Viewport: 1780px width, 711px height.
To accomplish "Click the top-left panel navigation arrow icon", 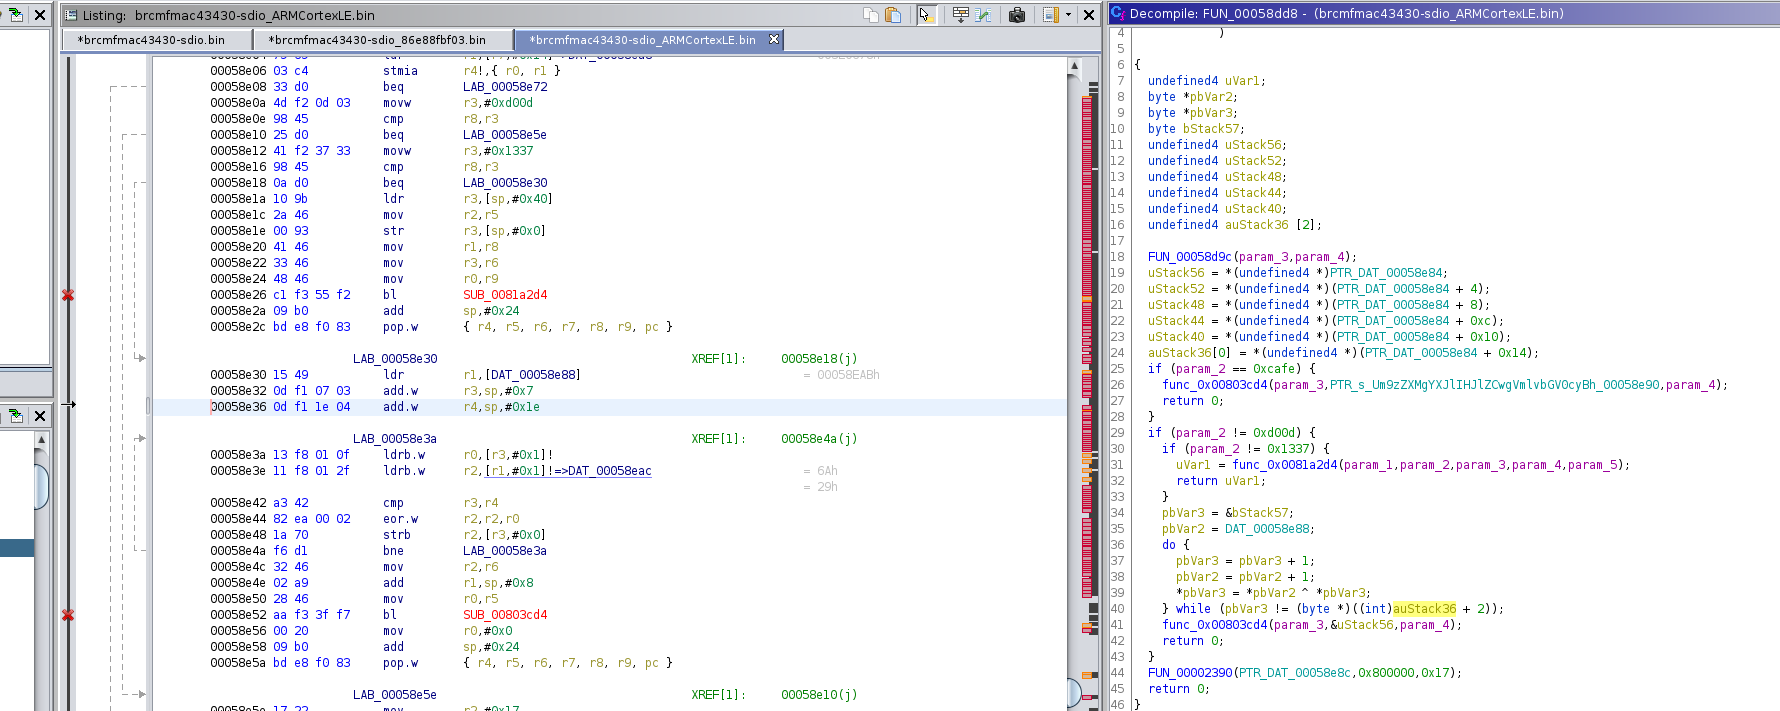I will point(15,15).
